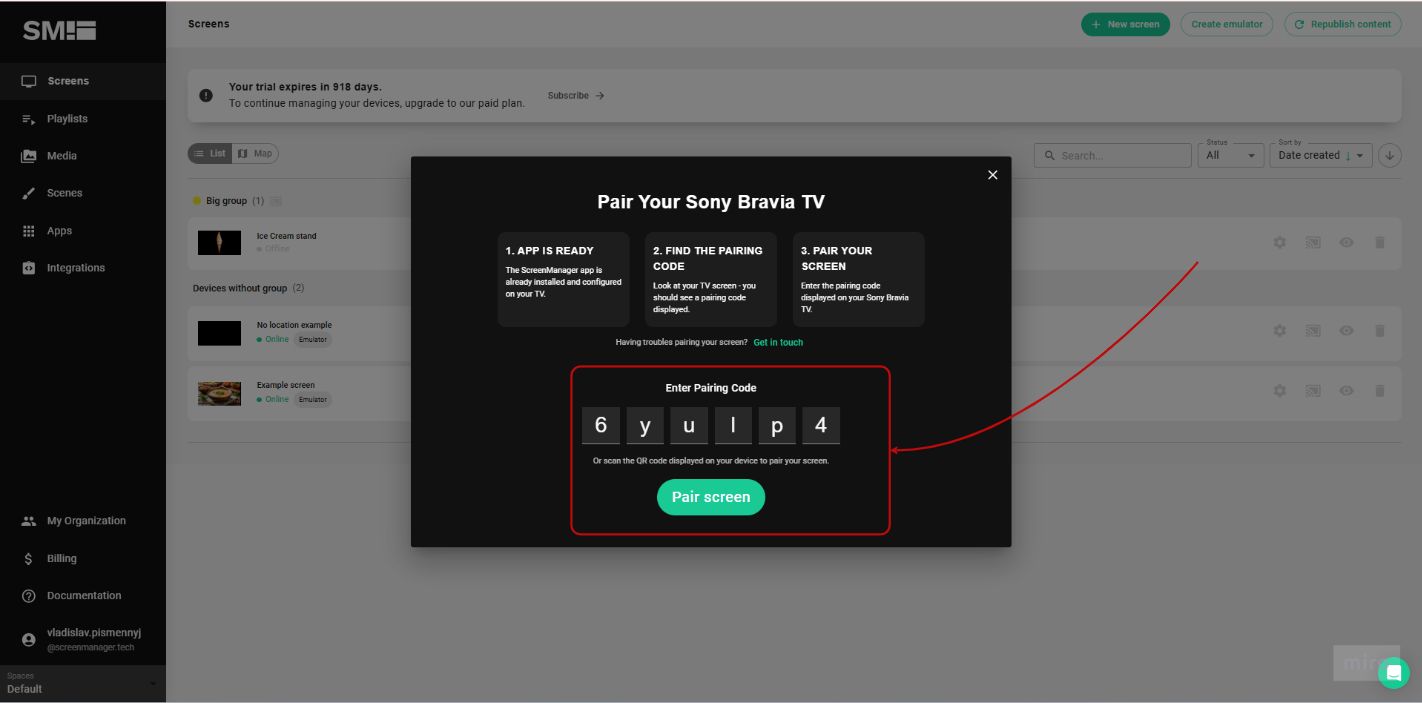Switch to List view
1422x703 pixels.
click(x=210, y=154)
